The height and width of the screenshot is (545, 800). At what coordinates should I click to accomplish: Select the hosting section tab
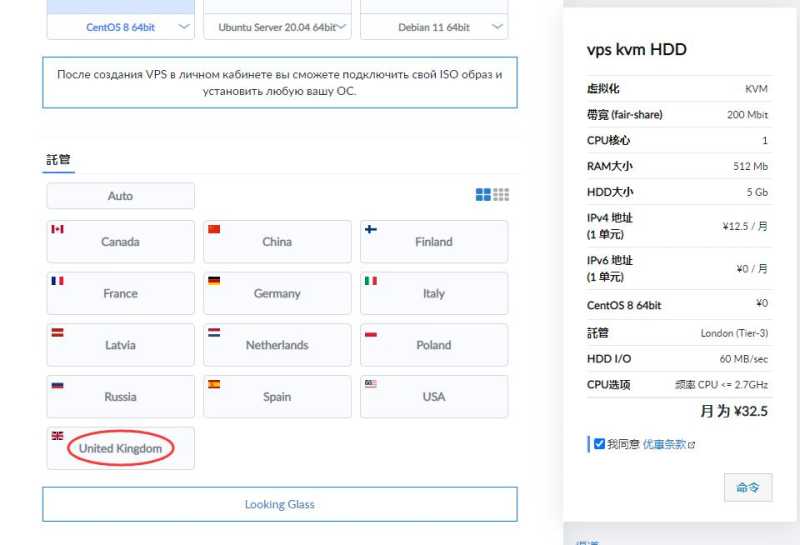[x=58, y=160]
